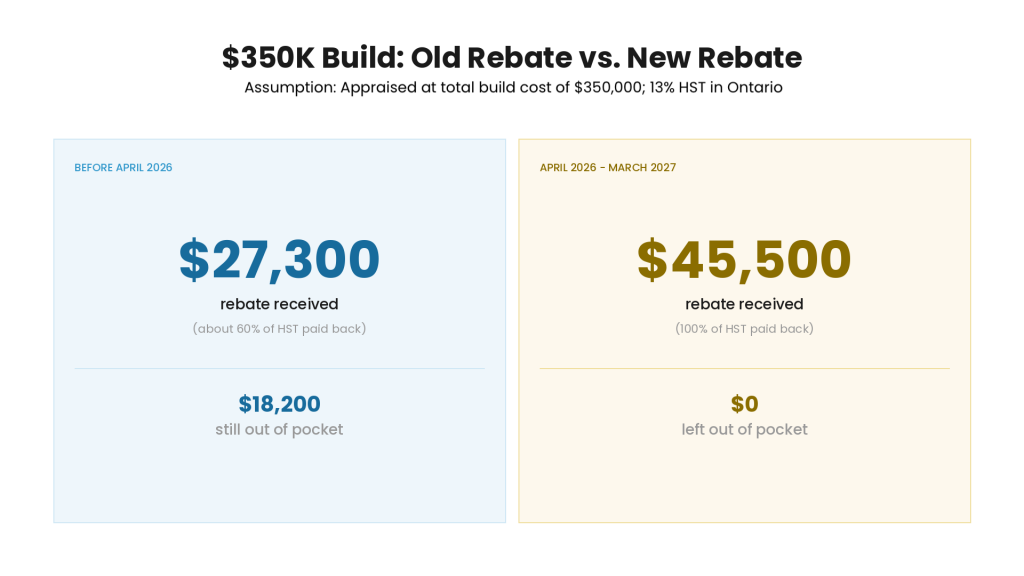Click 'rebate received' text in yellow card
Screen dimensions: 1024x576
[x=744, y=304]
